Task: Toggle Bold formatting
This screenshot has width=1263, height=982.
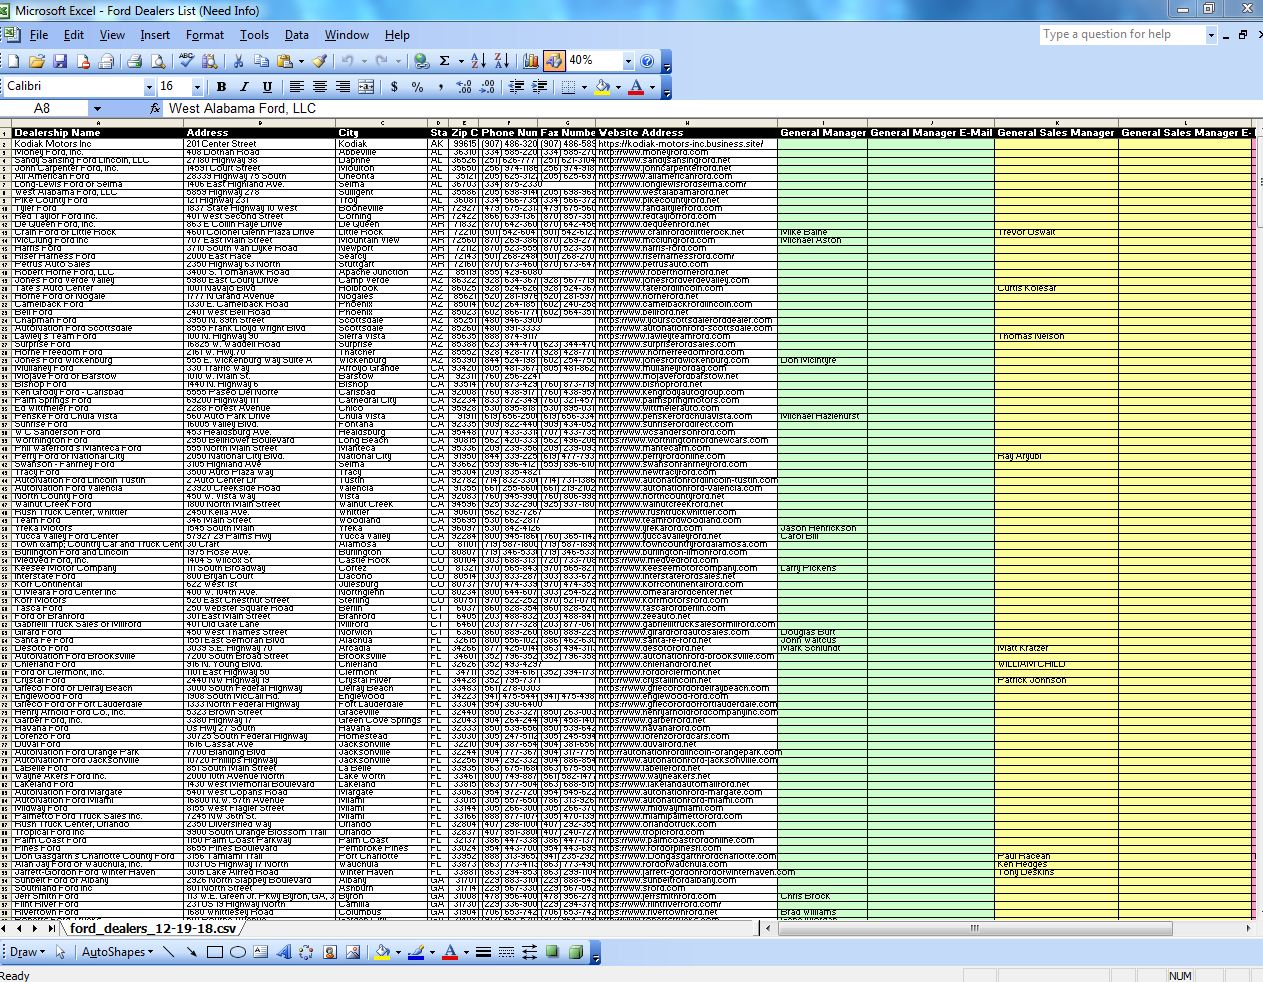Action: click(x=221, y=87)
